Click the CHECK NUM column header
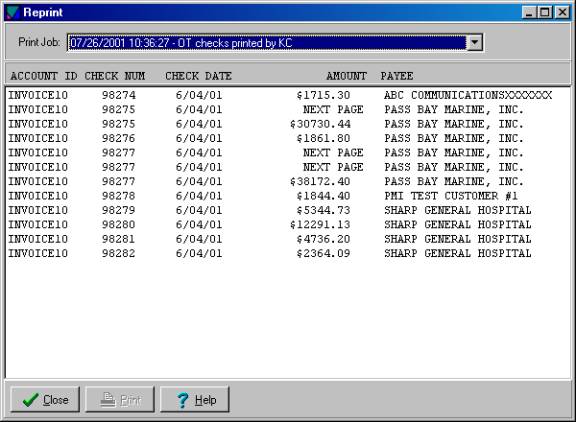576x422 pixels. [115, 76]
